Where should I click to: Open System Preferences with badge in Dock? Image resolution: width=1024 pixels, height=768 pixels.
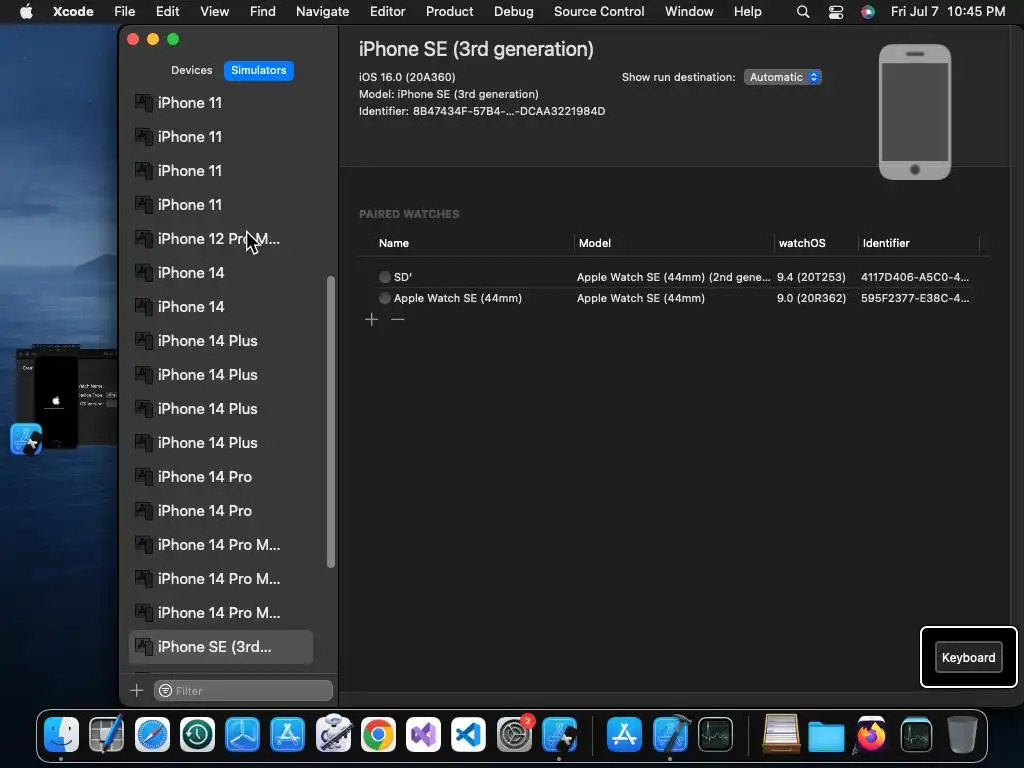pyautogui.click(x=514, y=735)
